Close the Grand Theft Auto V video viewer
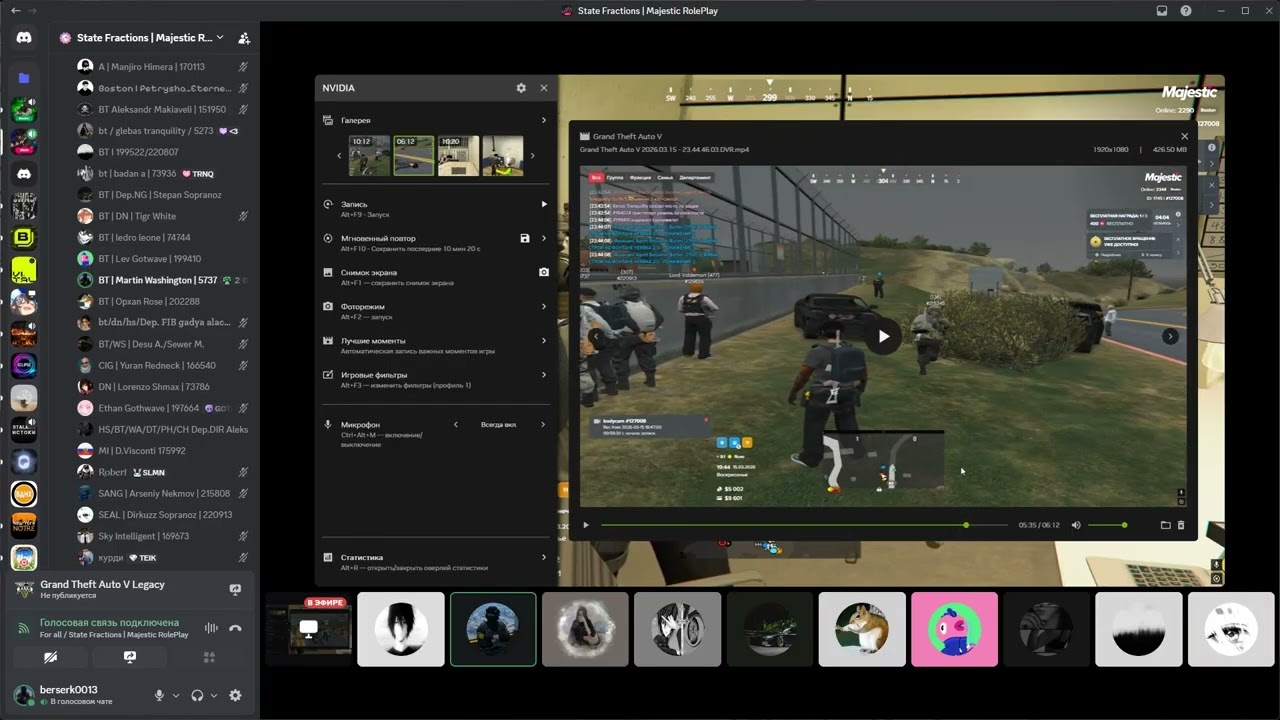Image resolution: width=1280 pixels, height=720 pixels. 1185,136
